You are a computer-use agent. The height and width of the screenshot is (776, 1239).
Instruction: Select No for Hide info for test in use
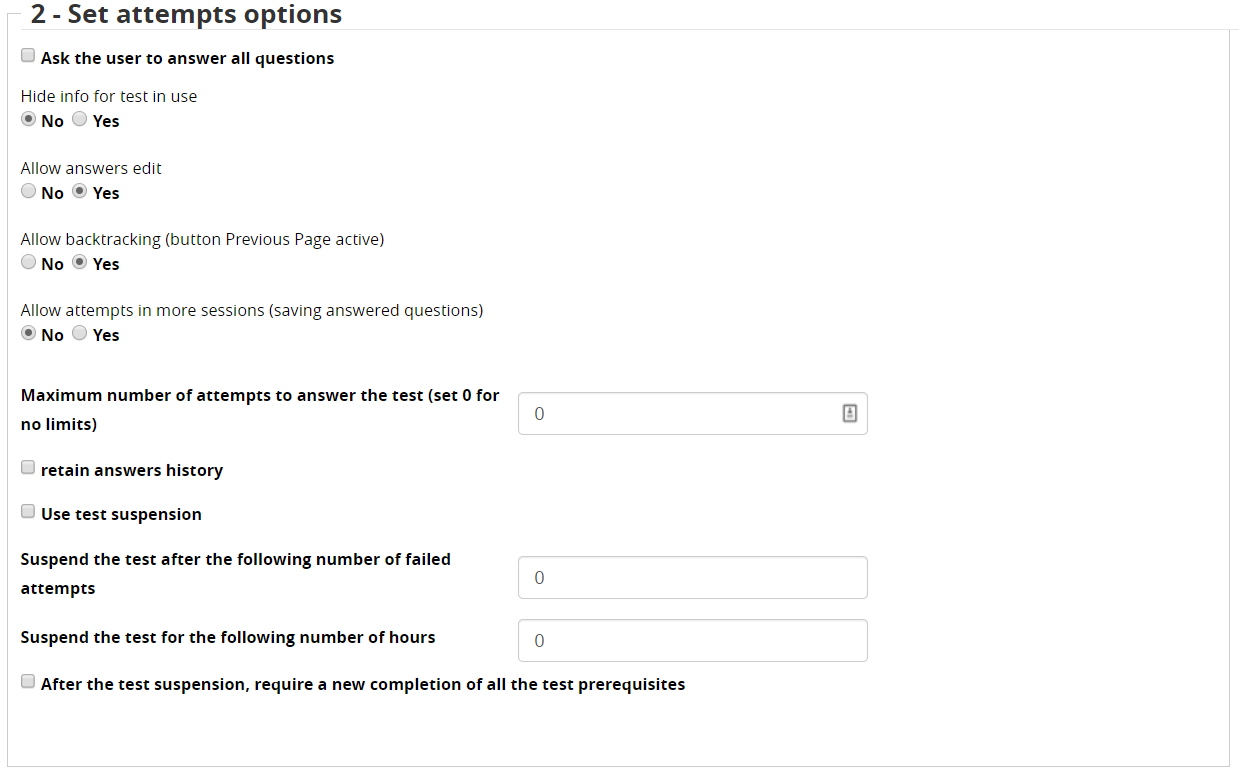pyautogui.click(x=28, y=118)
